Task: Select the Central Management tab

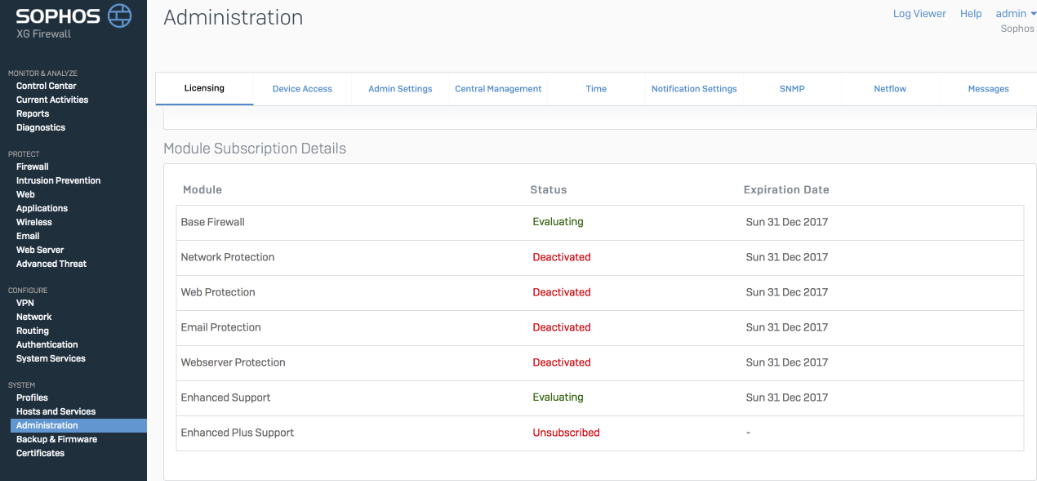Action: (498, 89)
